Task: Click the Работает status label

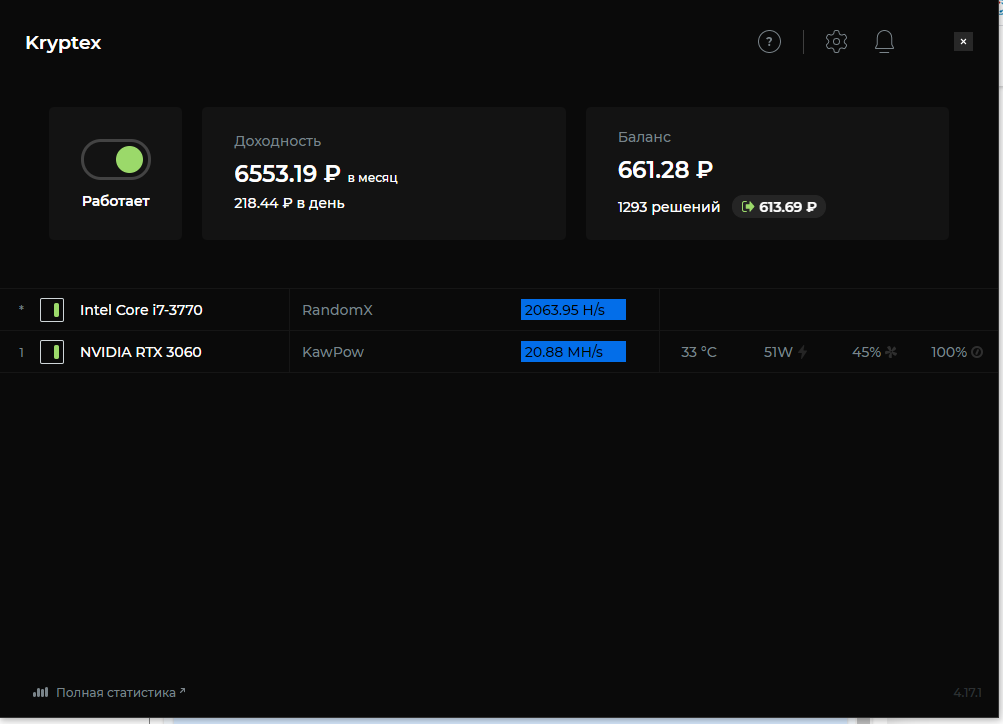Action: pos(116,201)
